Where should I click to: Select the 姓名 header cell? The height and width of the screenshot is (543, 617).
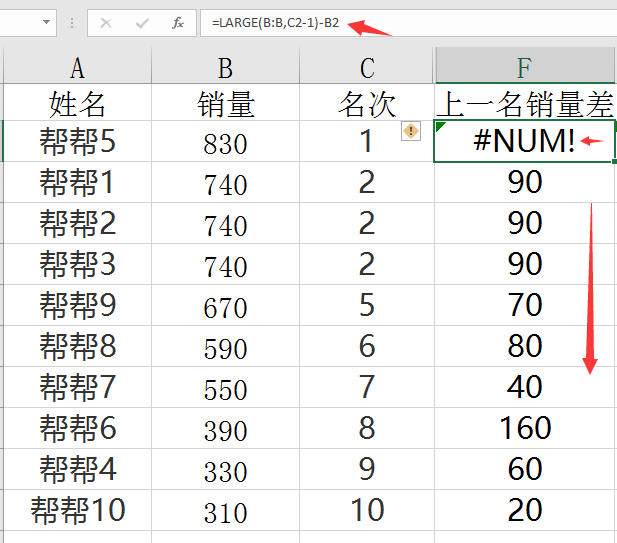tap(78, 103)
